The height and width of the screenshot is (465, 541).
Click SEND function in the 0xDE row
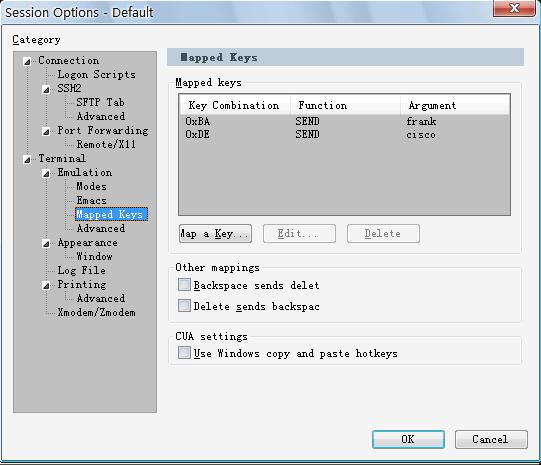(307, 134)
